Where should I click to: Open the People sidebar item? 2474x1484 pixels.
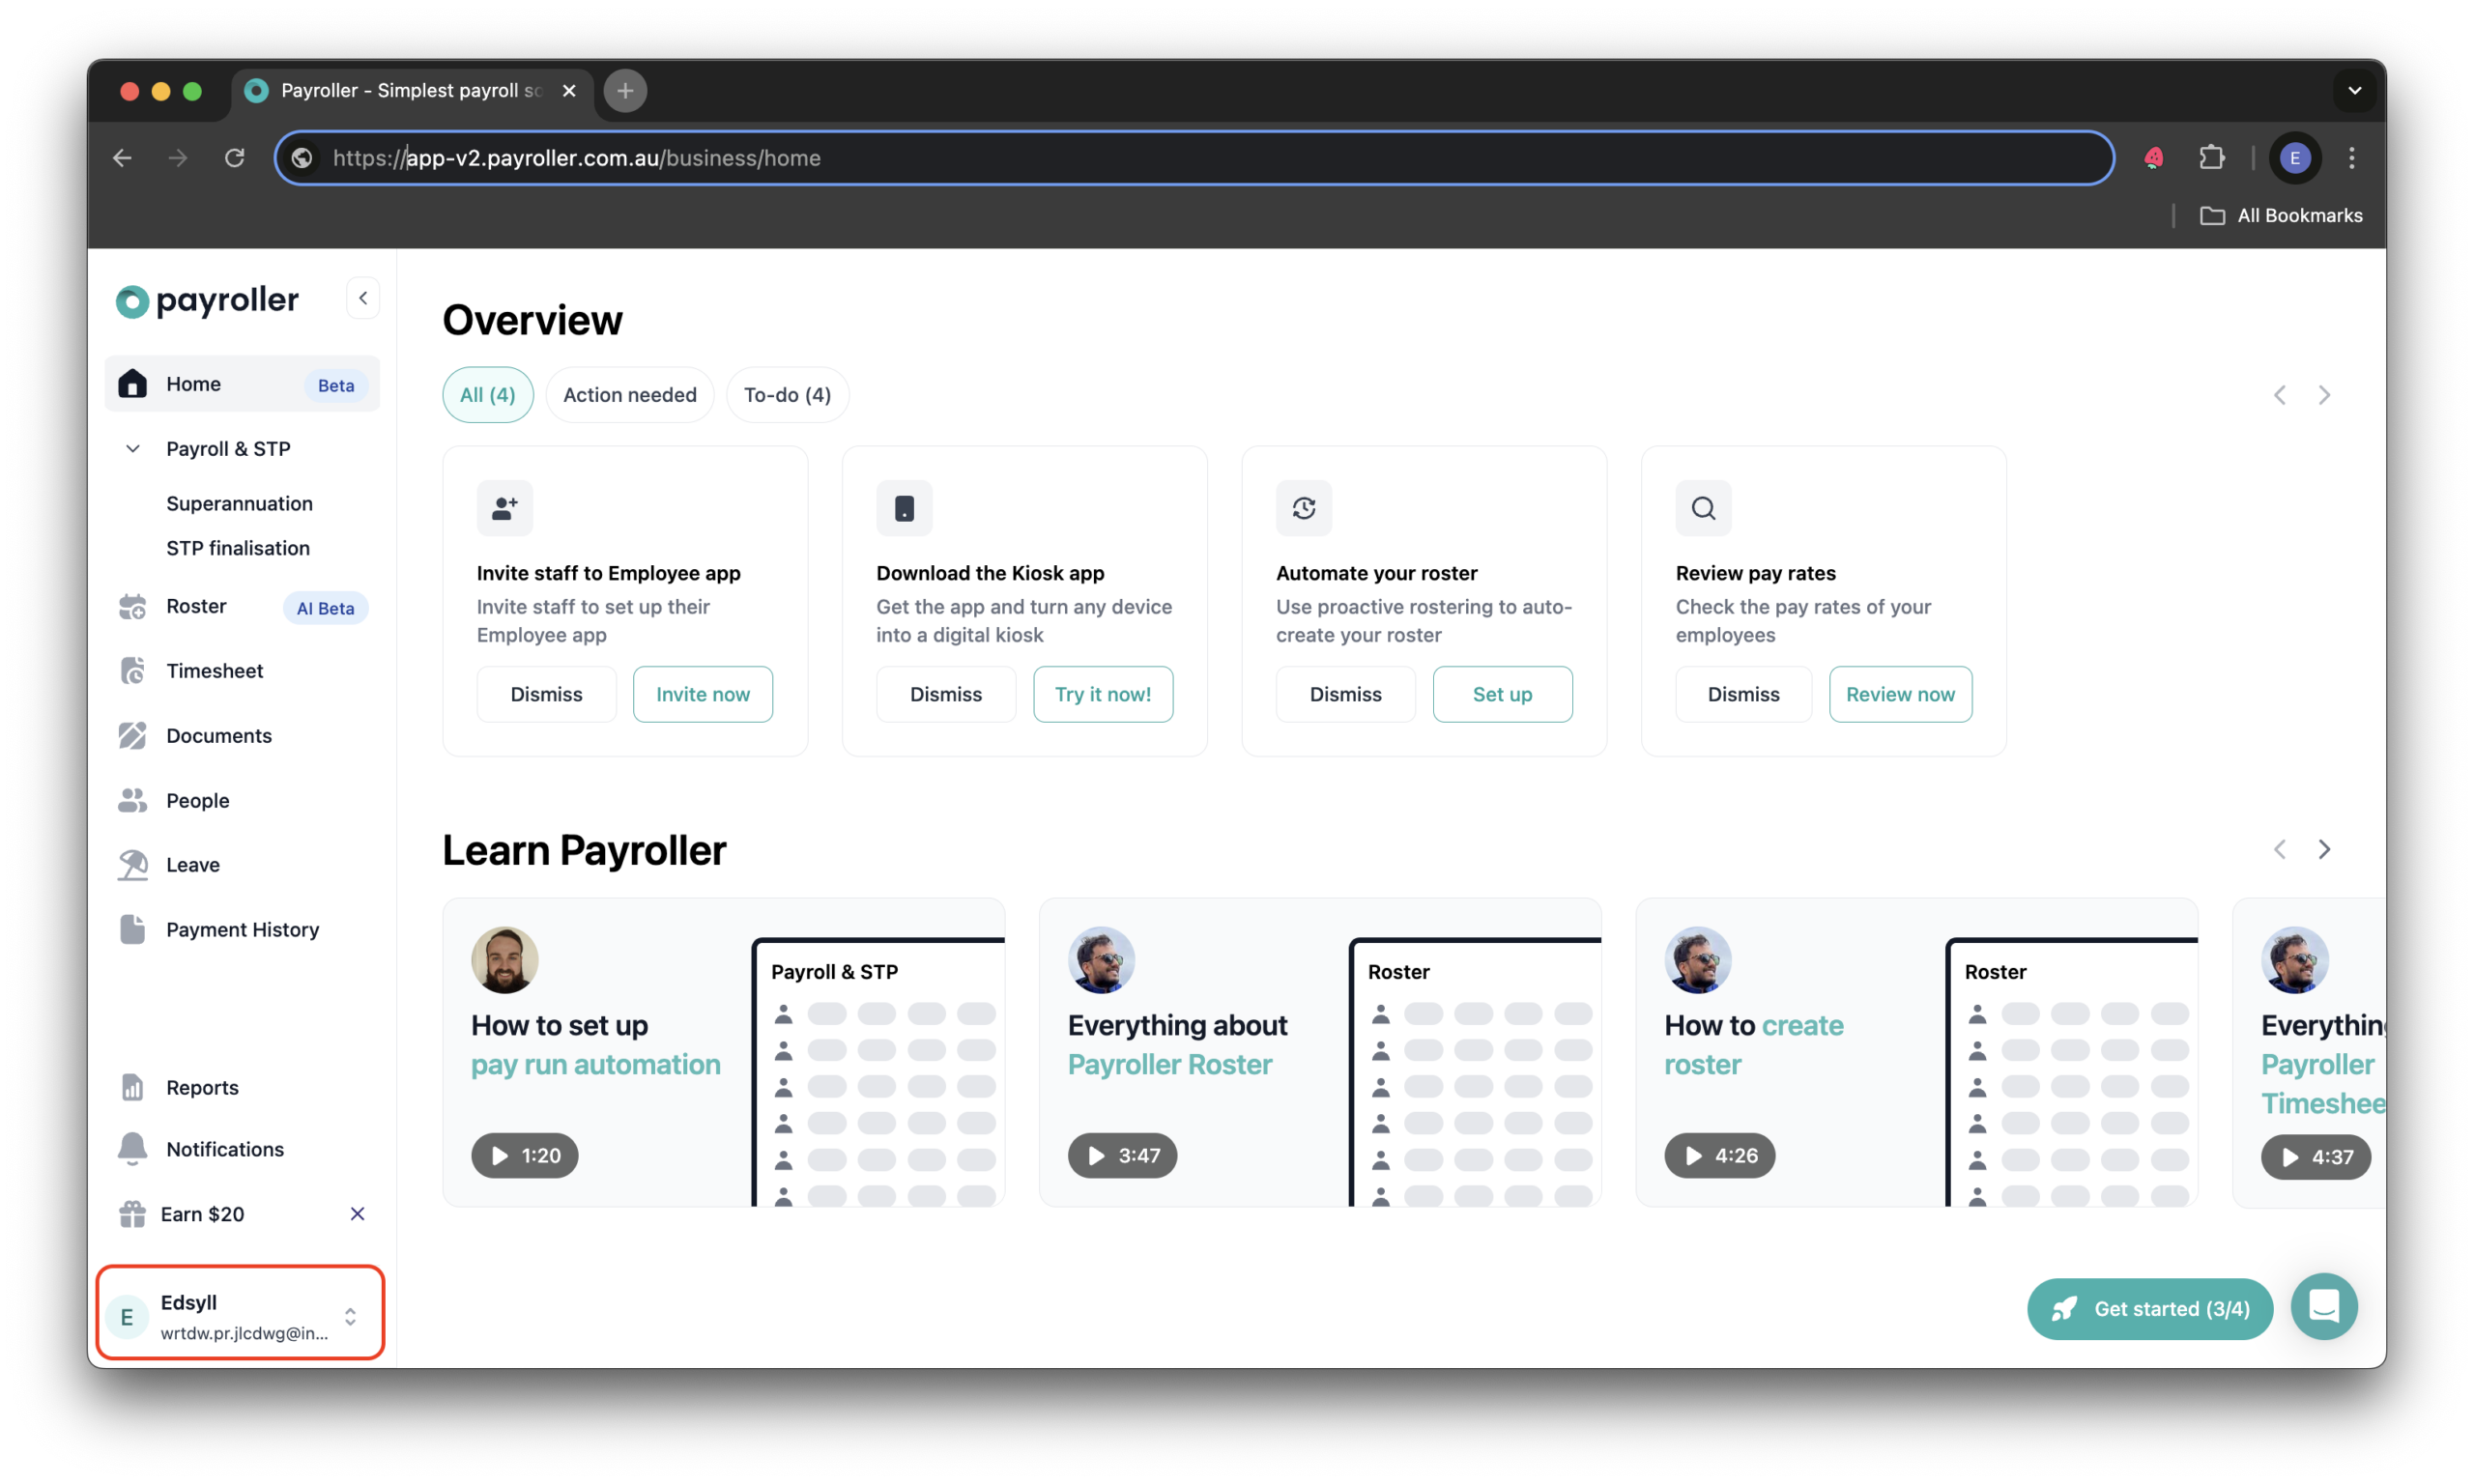(x=242, y=801)
